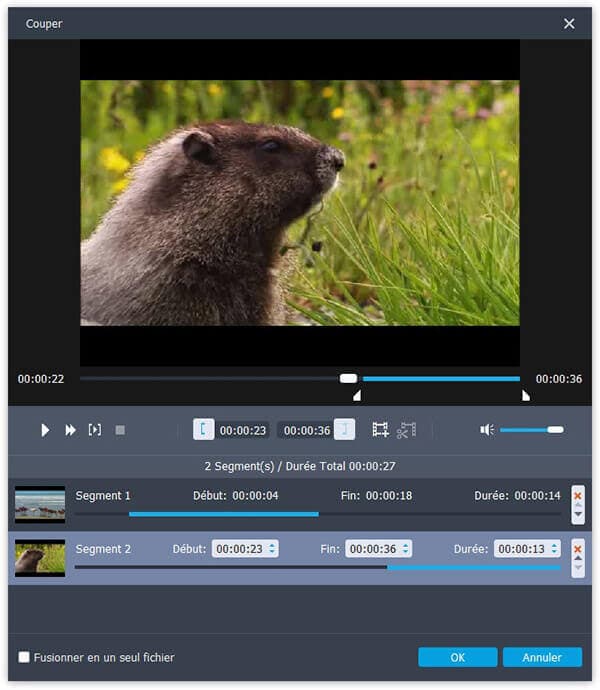
Task: Set segment start with the left bracket button
Action: [x=203, y=429]
